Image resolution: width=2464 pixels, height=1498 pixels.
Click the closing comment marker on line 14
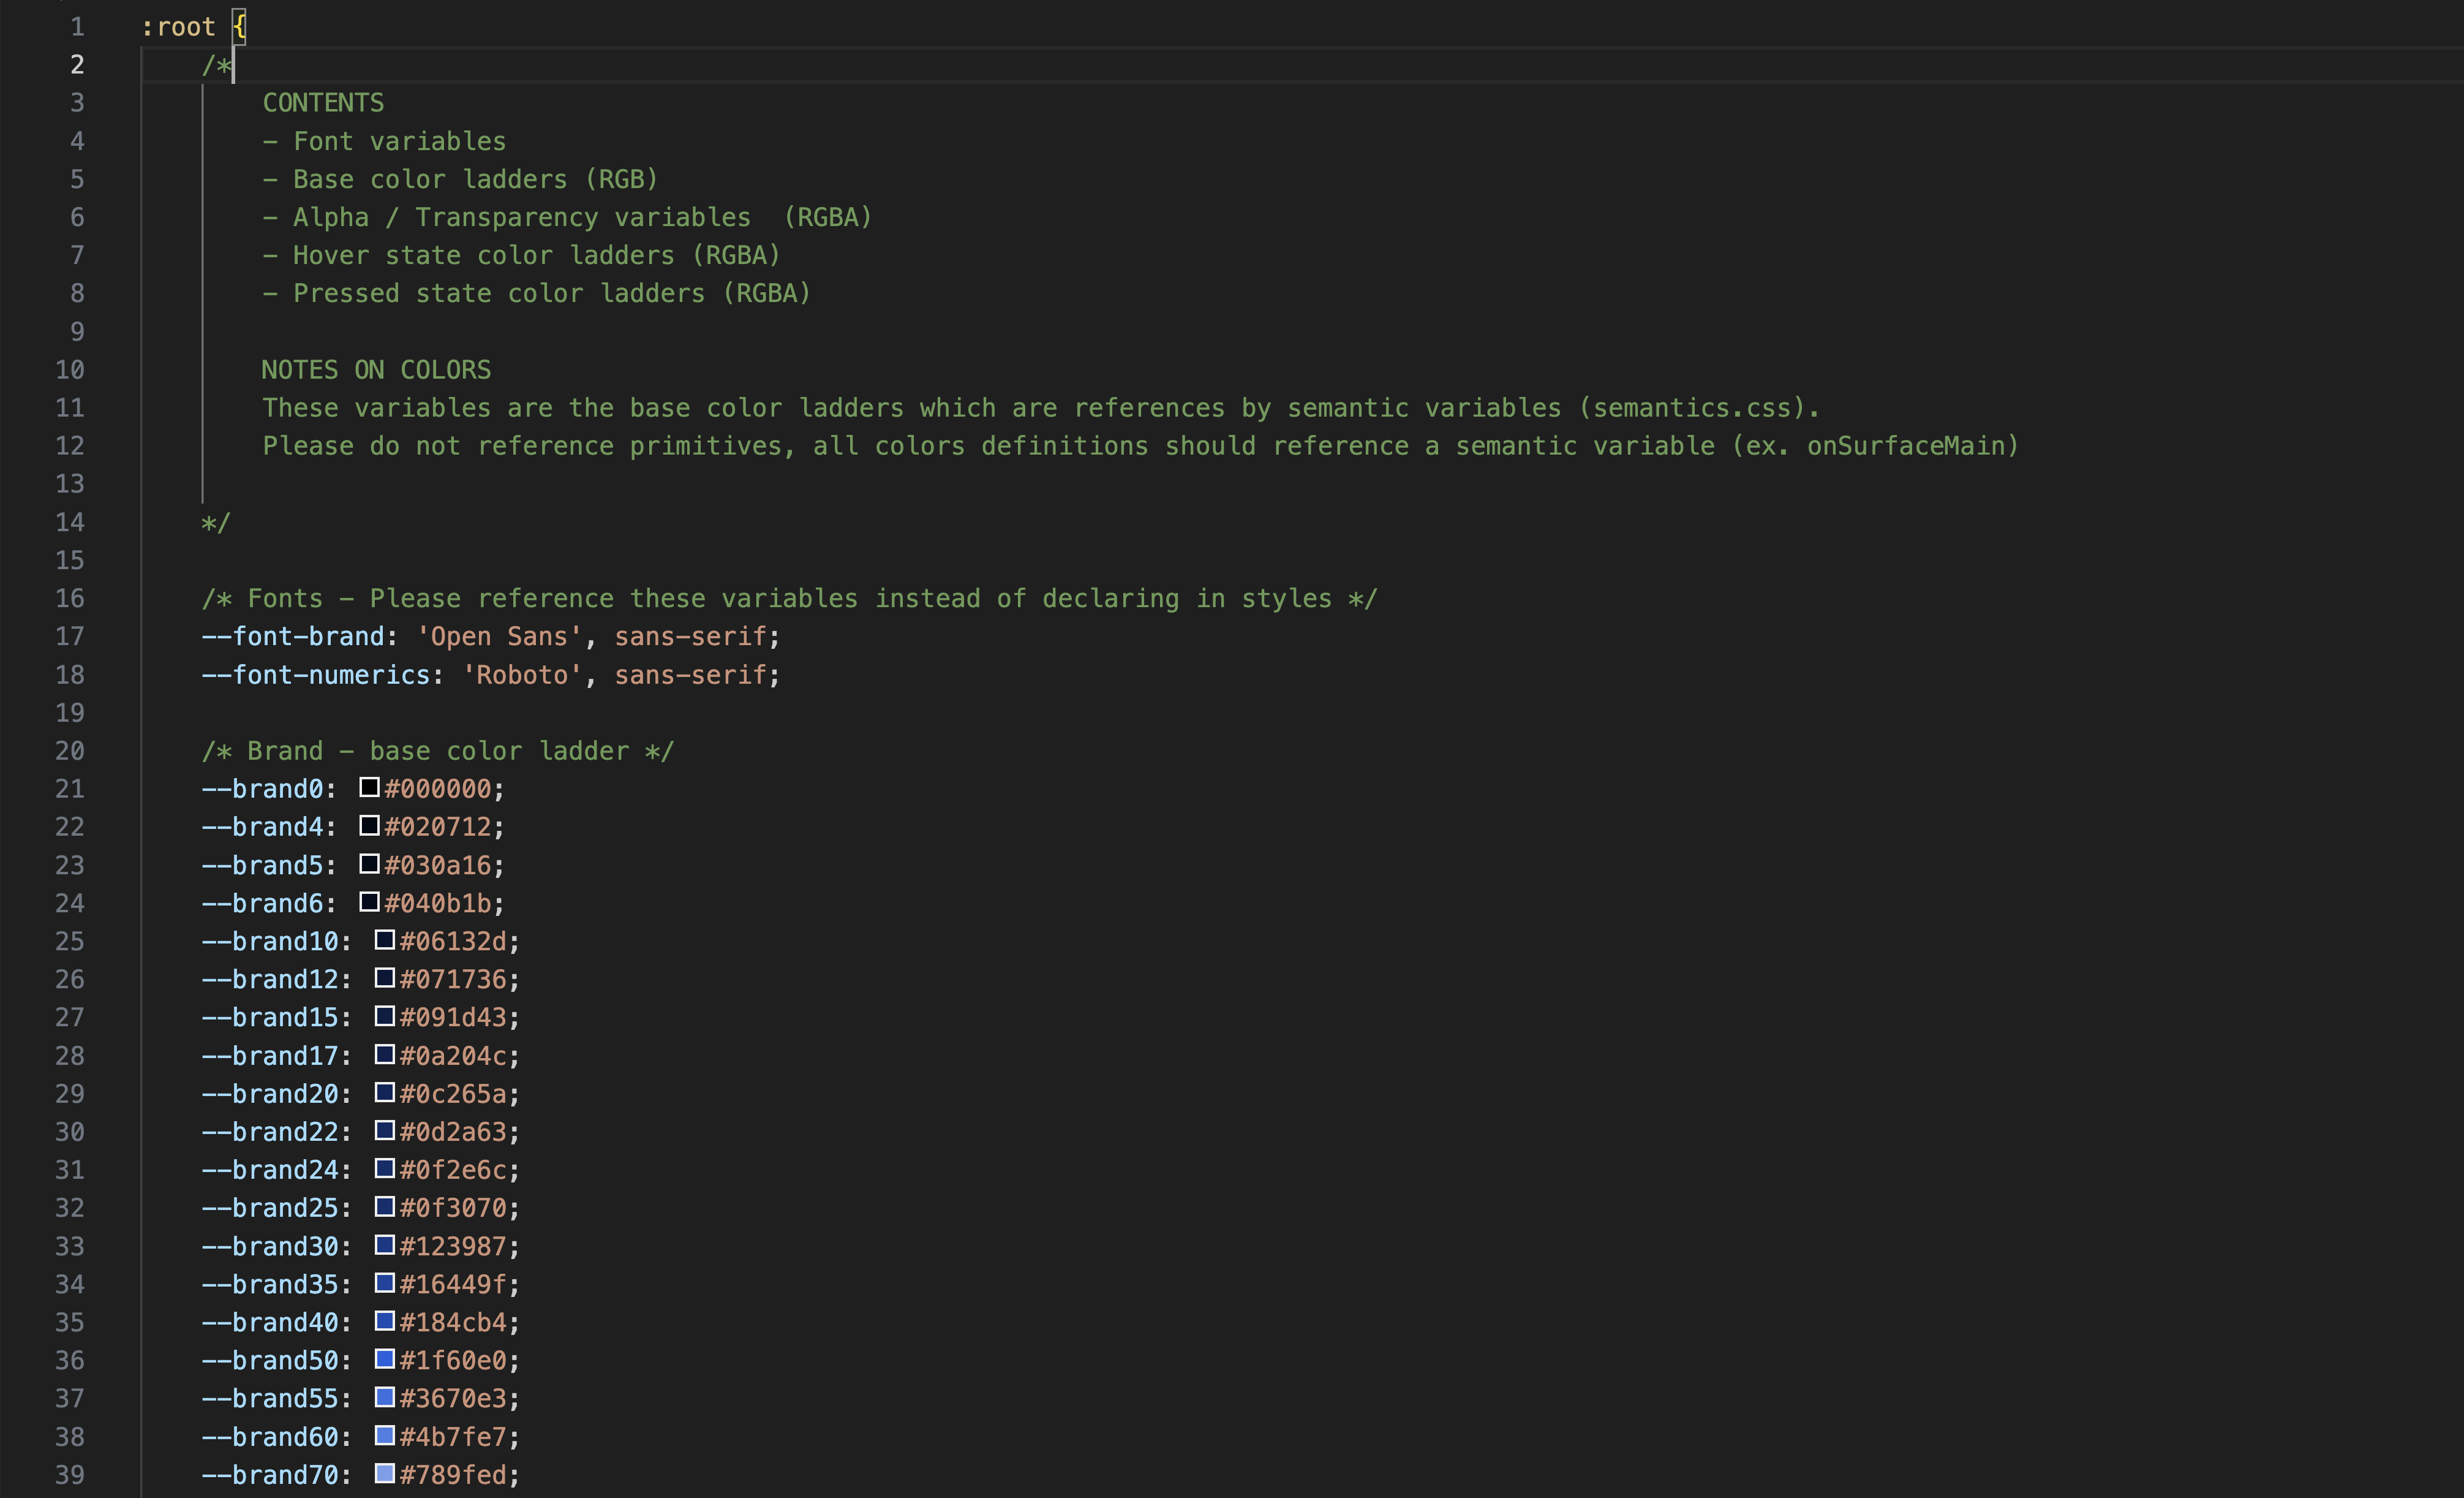pyautogui.click(x=215, y=523)
